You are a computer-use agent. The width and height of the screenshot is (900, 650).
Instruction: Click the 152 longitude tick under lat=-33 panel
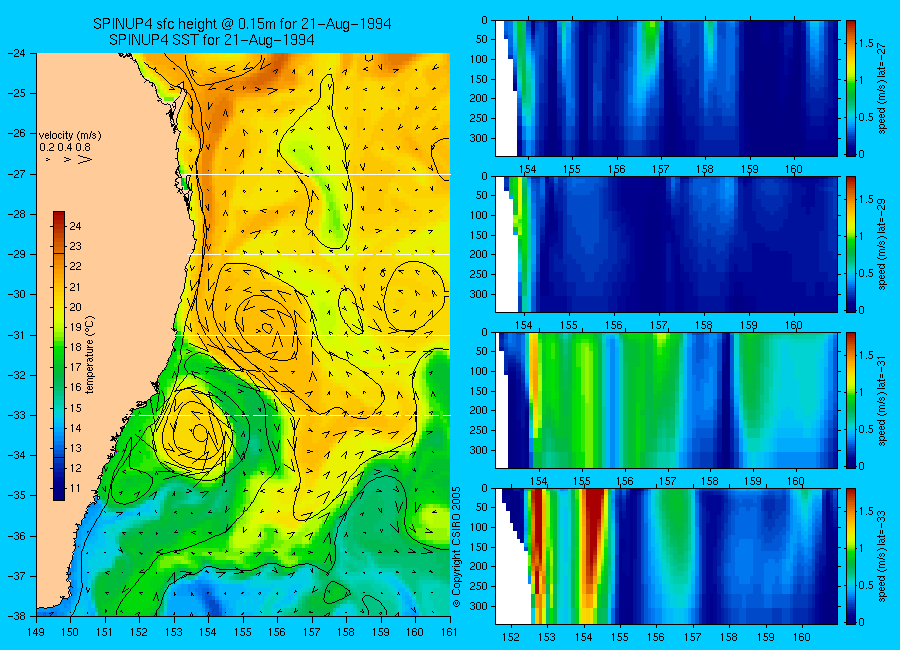click(x=510, y=637)
